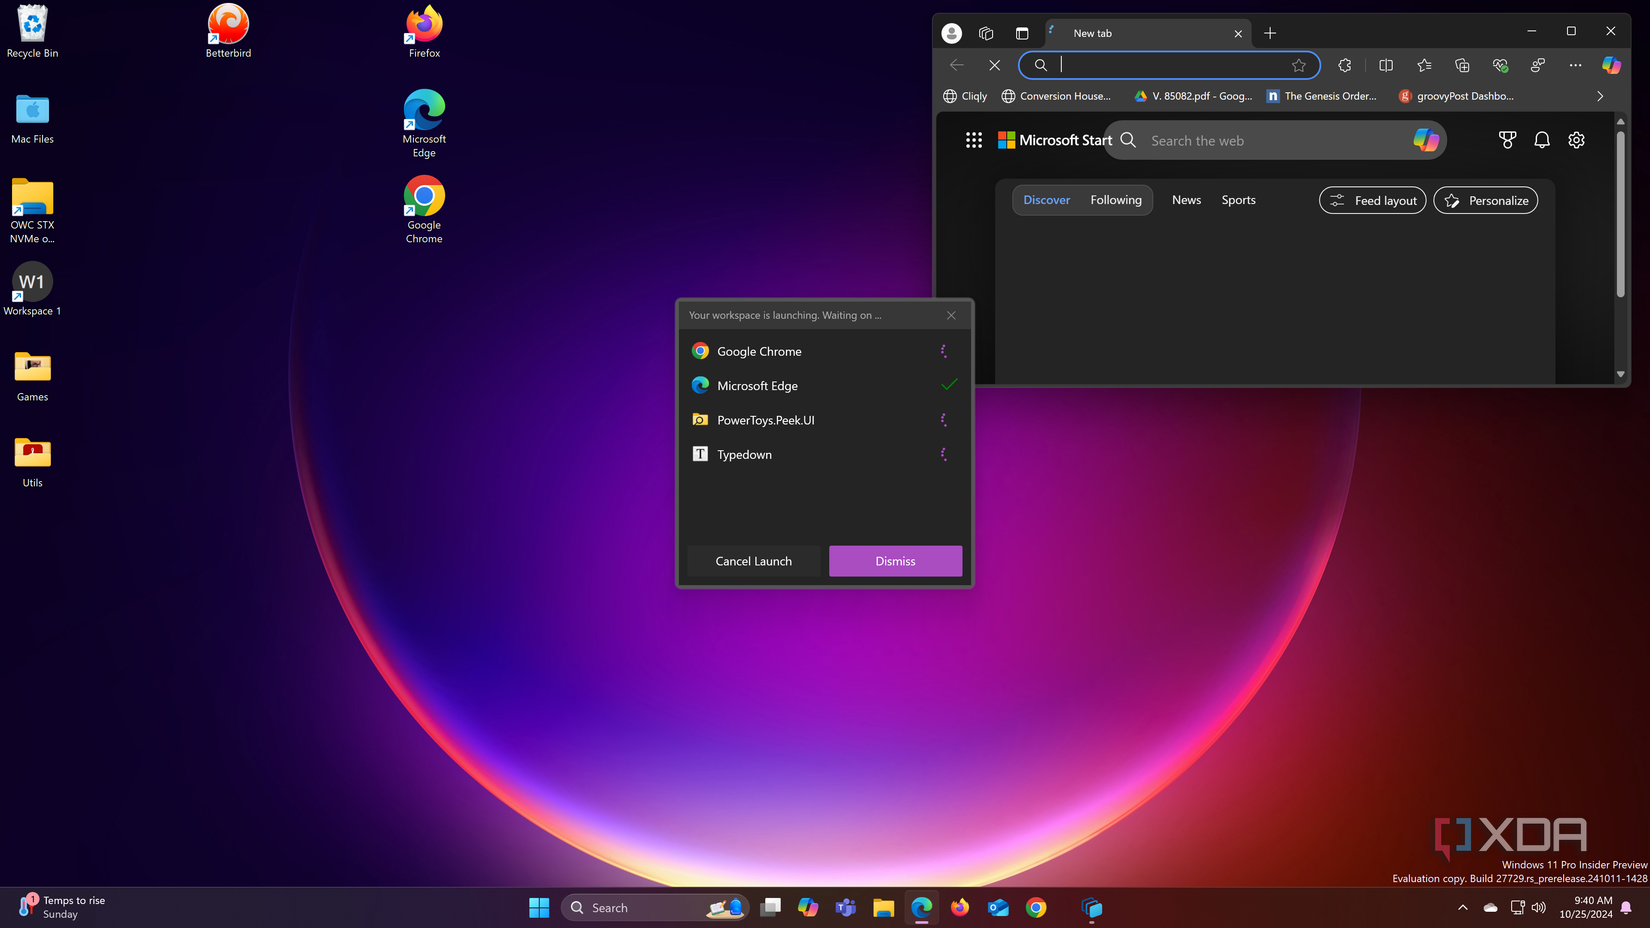Add this page to favorites star

tap(1298, 65)
